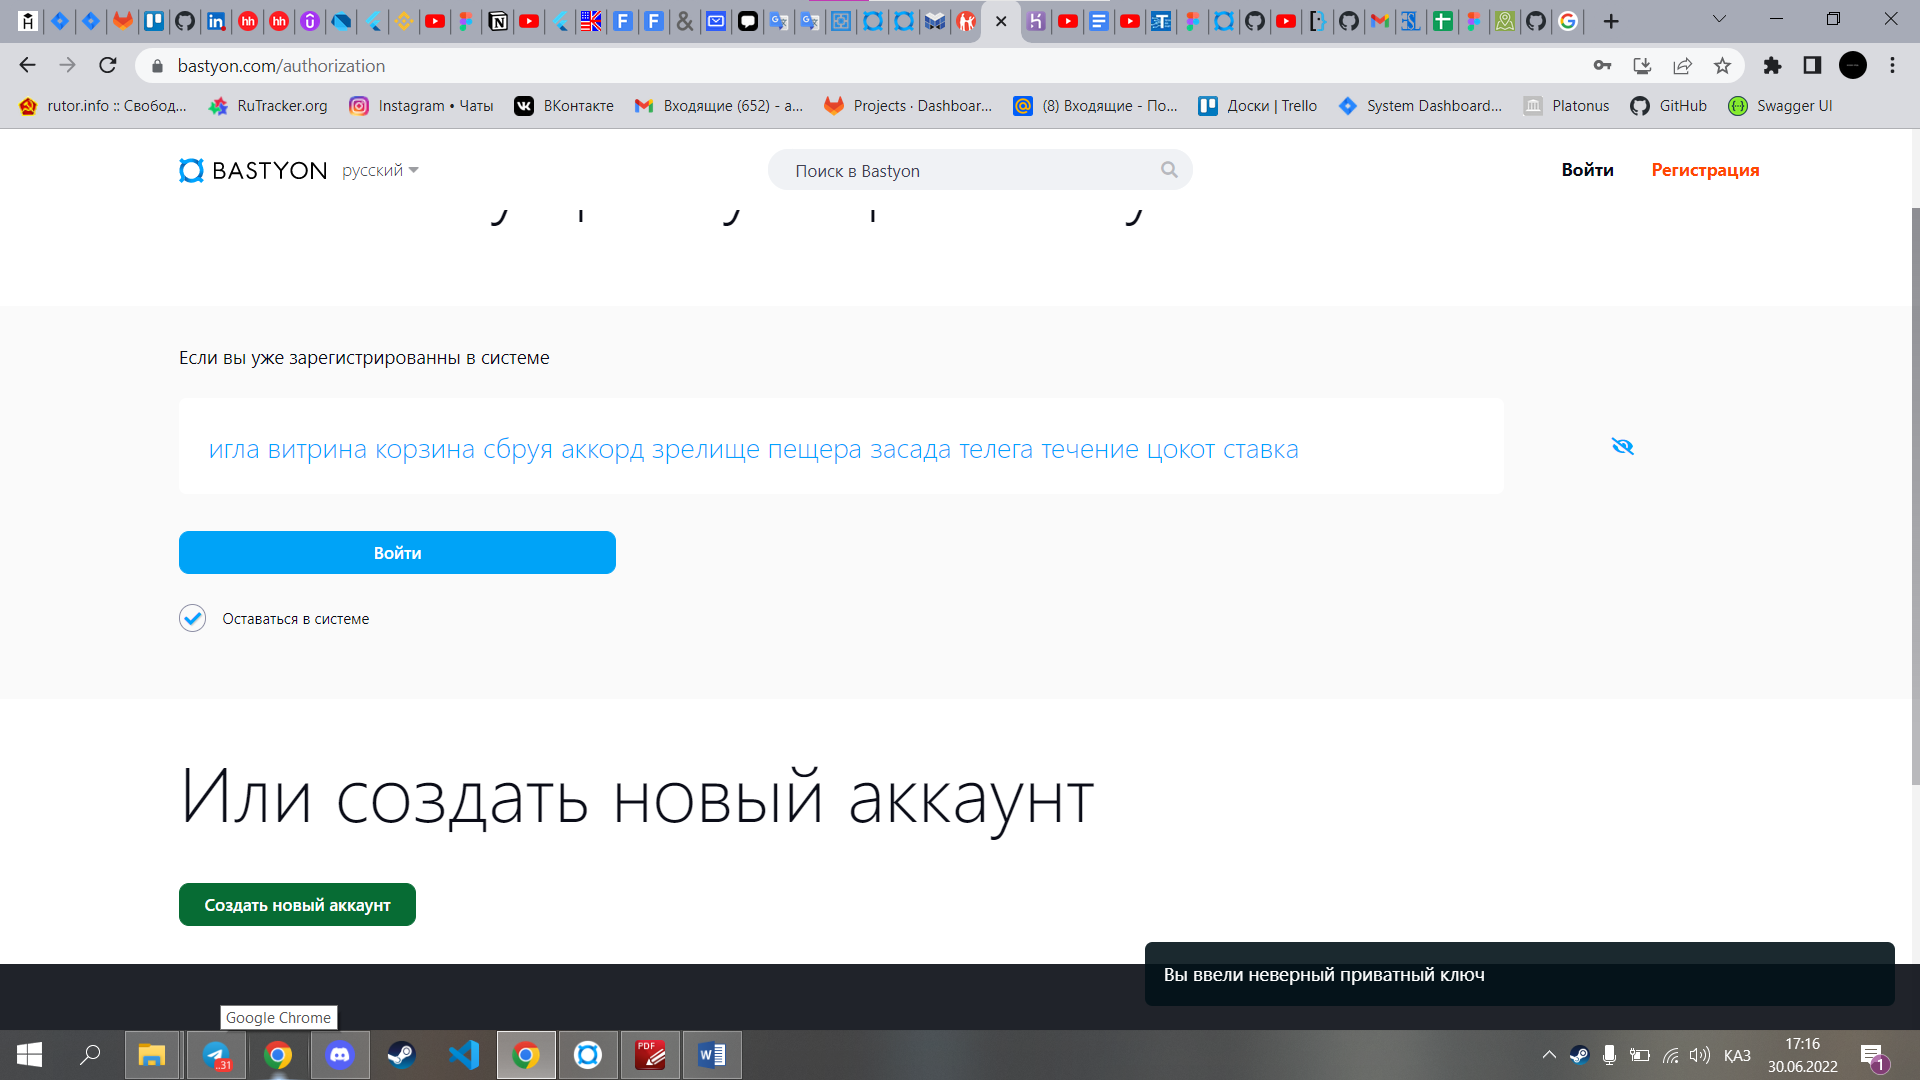Screen dimensions: 1920x1080
Task: Open a new tab with plus button
Action: tap(1611, 21)
